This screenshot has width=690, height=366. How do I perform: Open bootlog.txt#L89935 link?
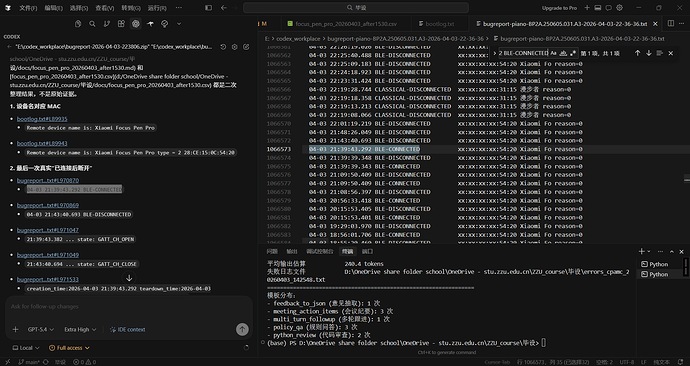coord(42,119)
